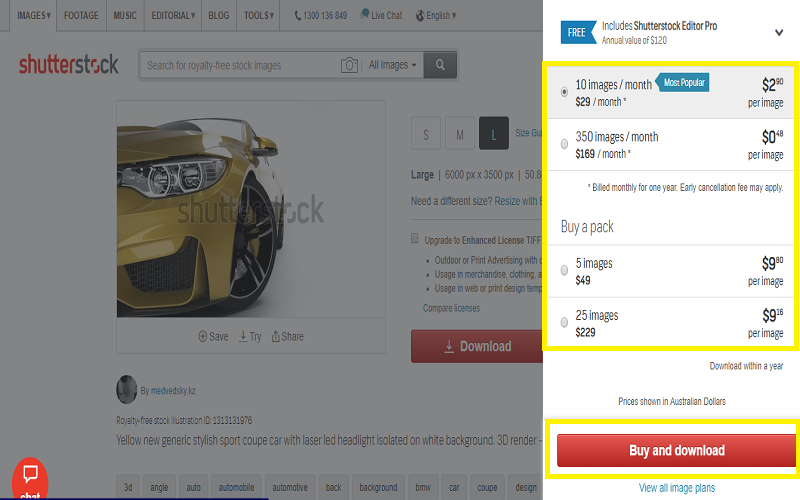Save the image using the plus icon

coord(203,336)
